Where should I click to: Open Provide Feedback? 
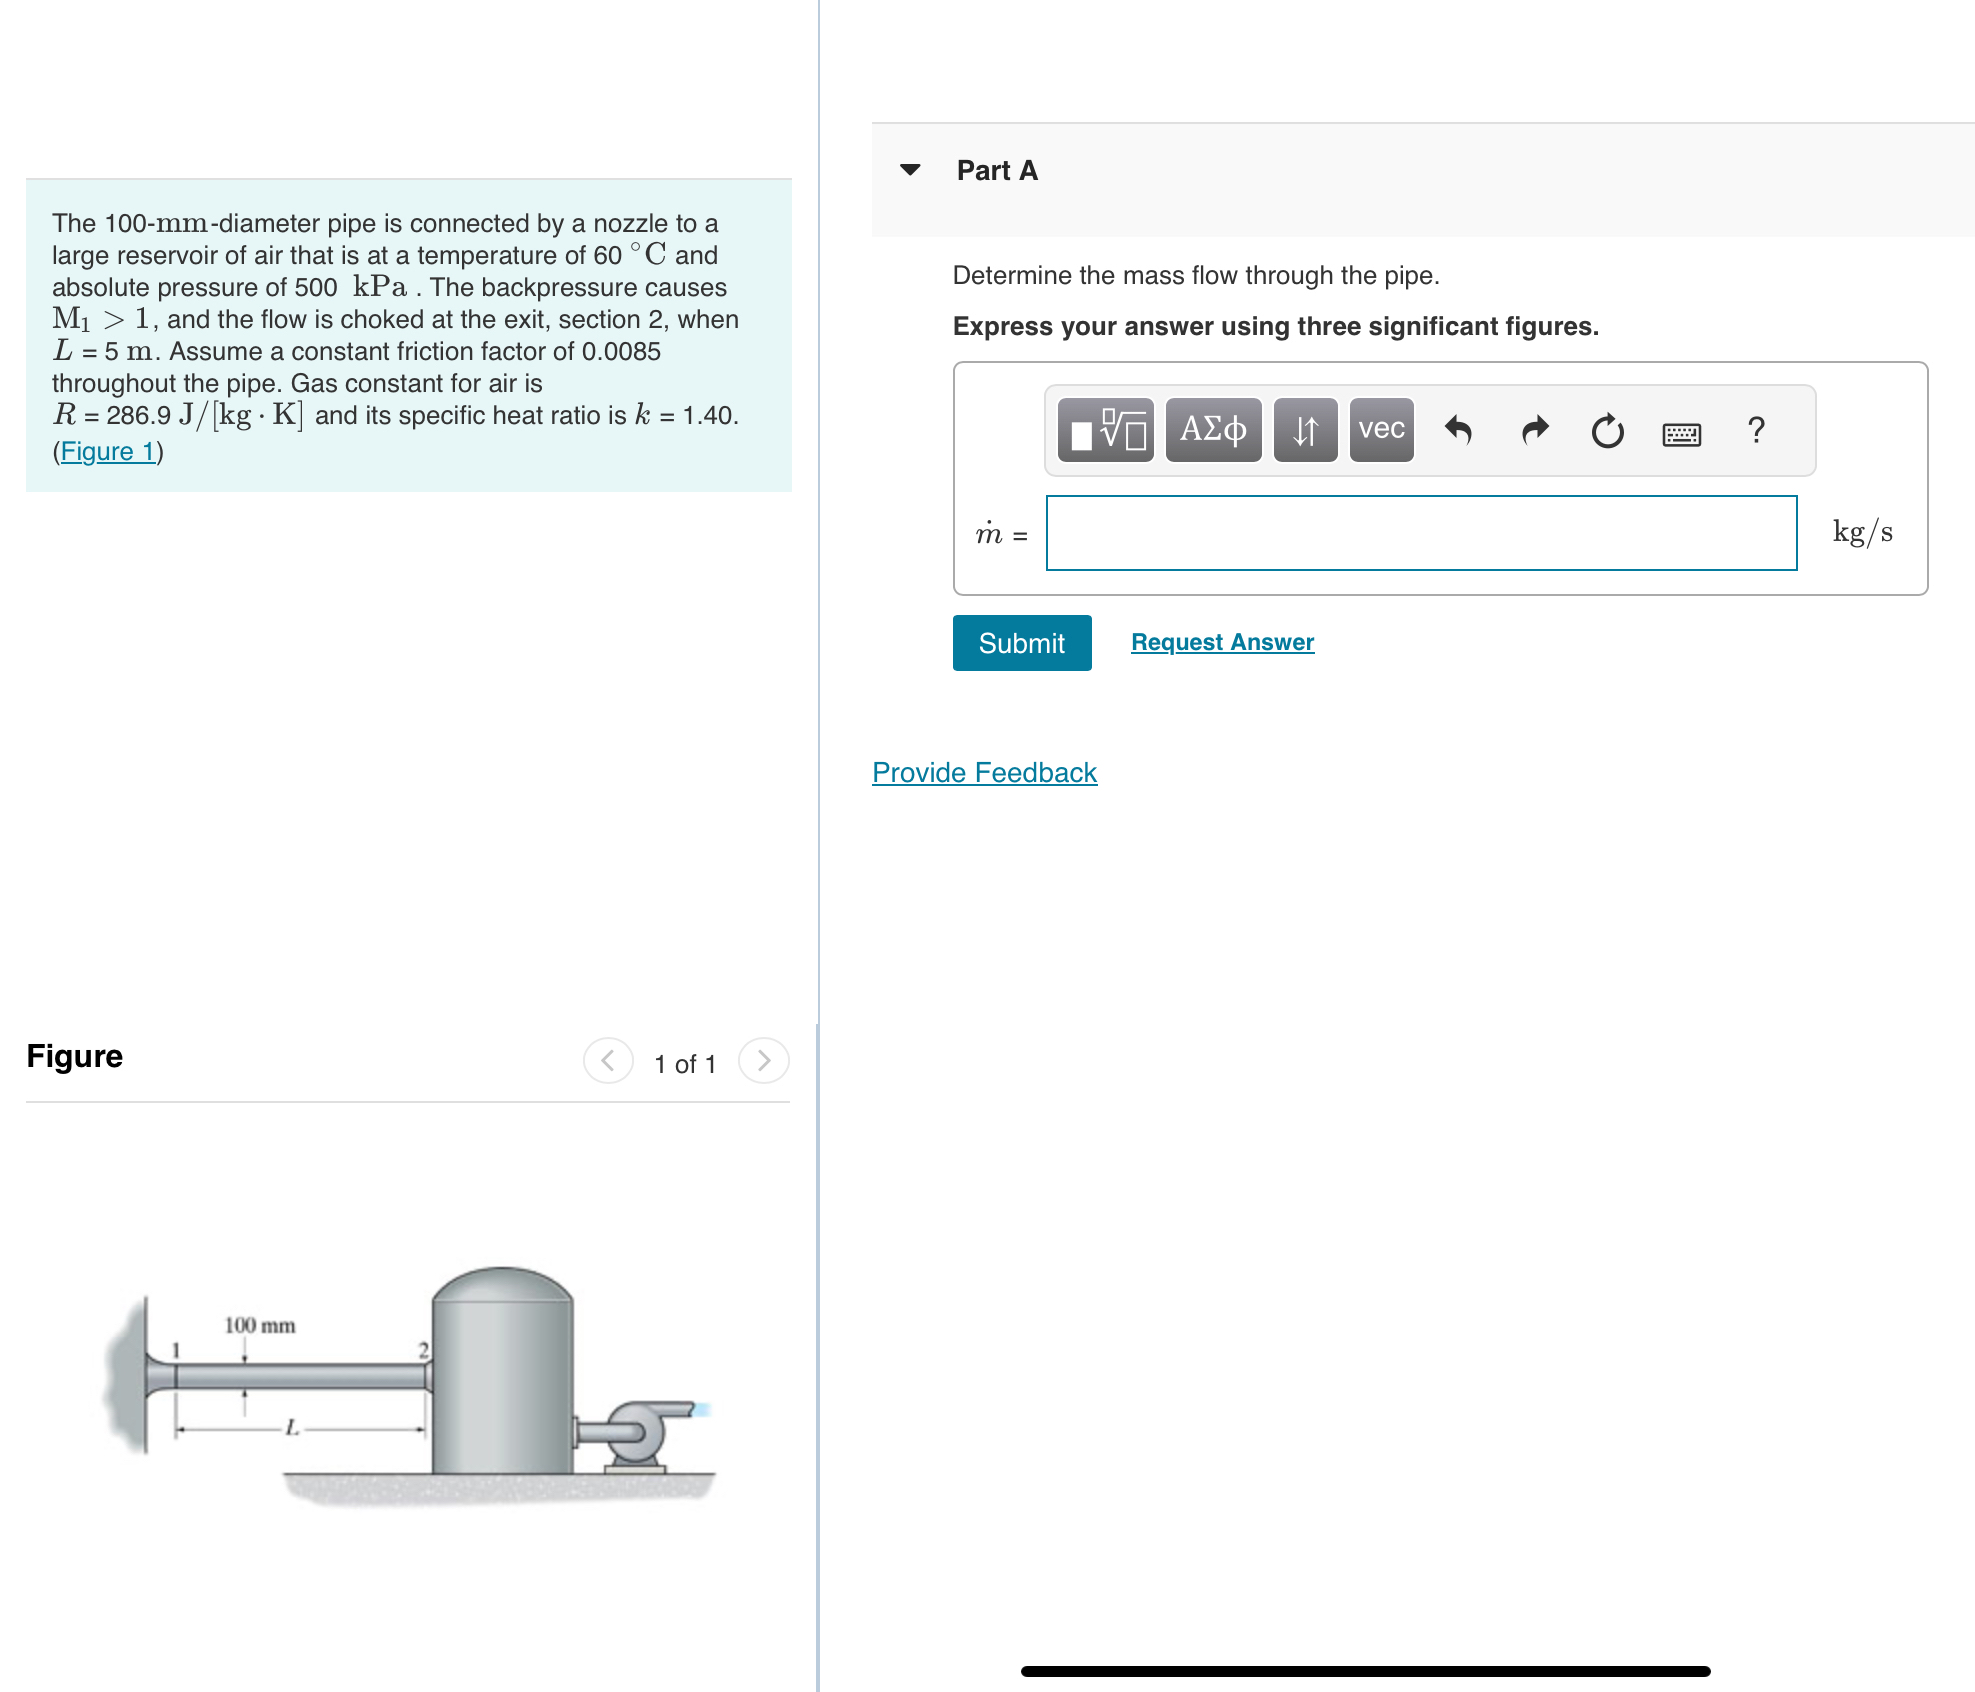point(983,772)
